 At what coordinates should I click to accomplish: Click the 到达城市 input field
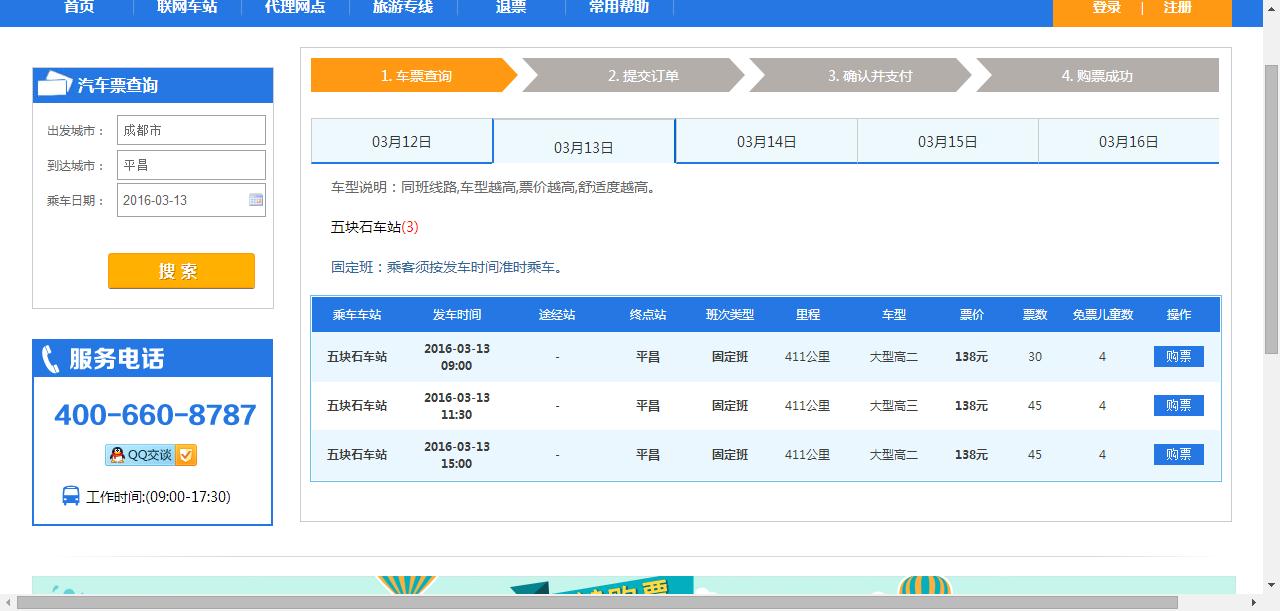(x=191, y=165)
